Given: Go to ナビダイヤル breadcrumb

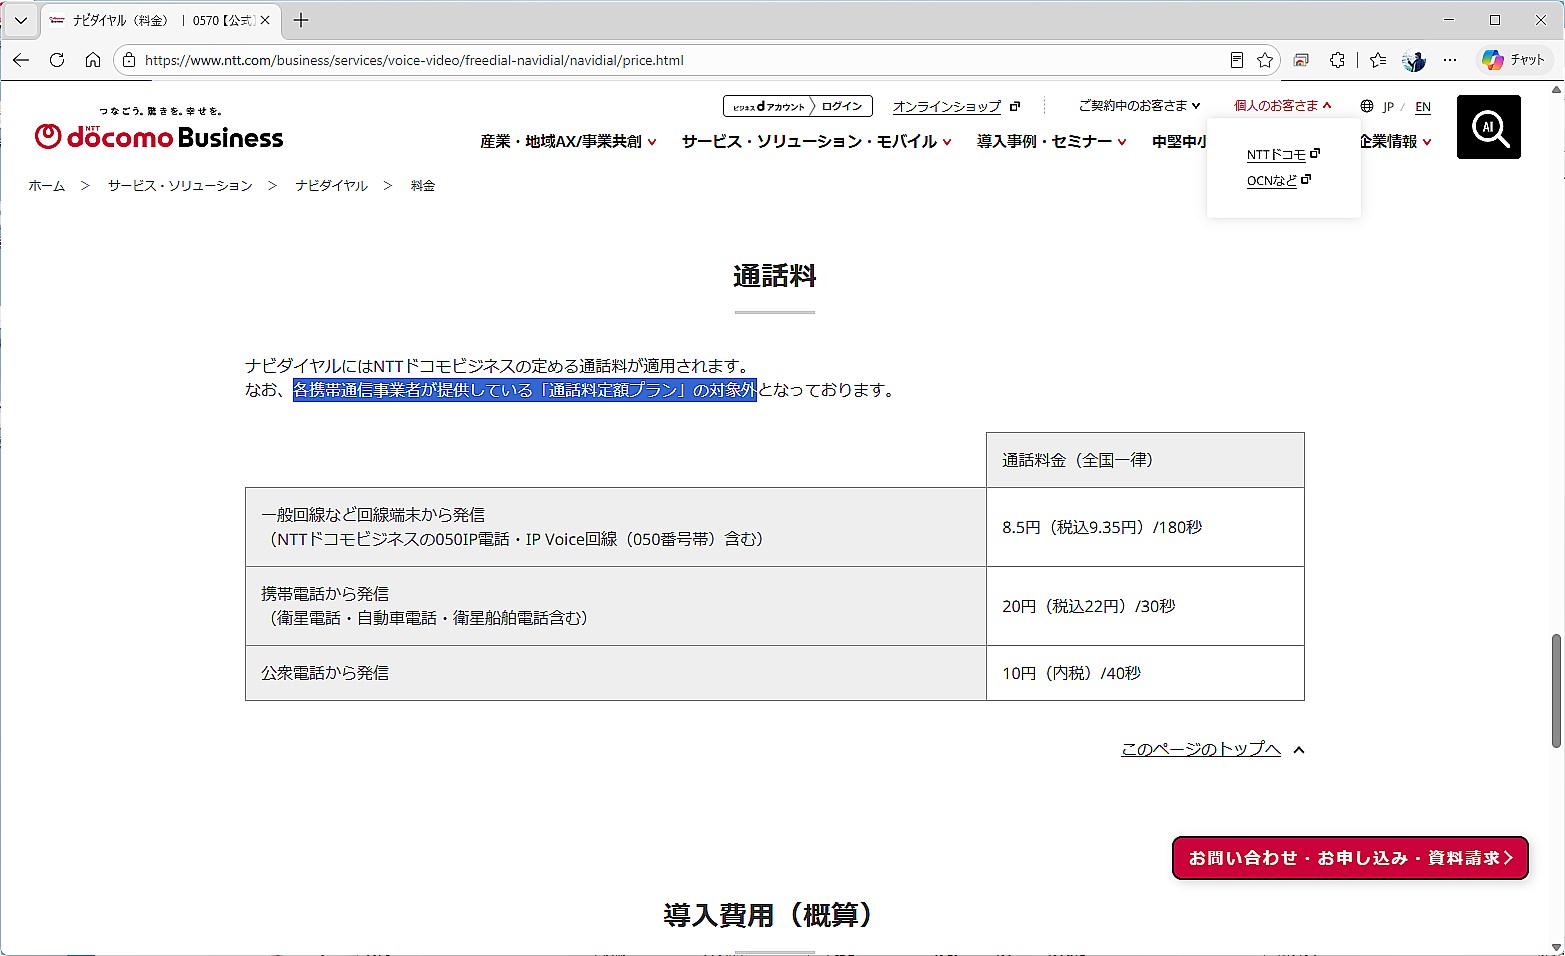Looking at the screenshot, I should [331, 186].
